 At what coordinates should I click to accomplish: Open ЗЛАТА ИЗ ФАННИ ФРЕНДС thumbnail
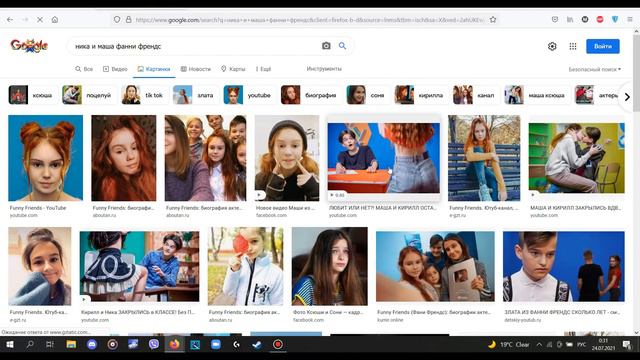564,266
